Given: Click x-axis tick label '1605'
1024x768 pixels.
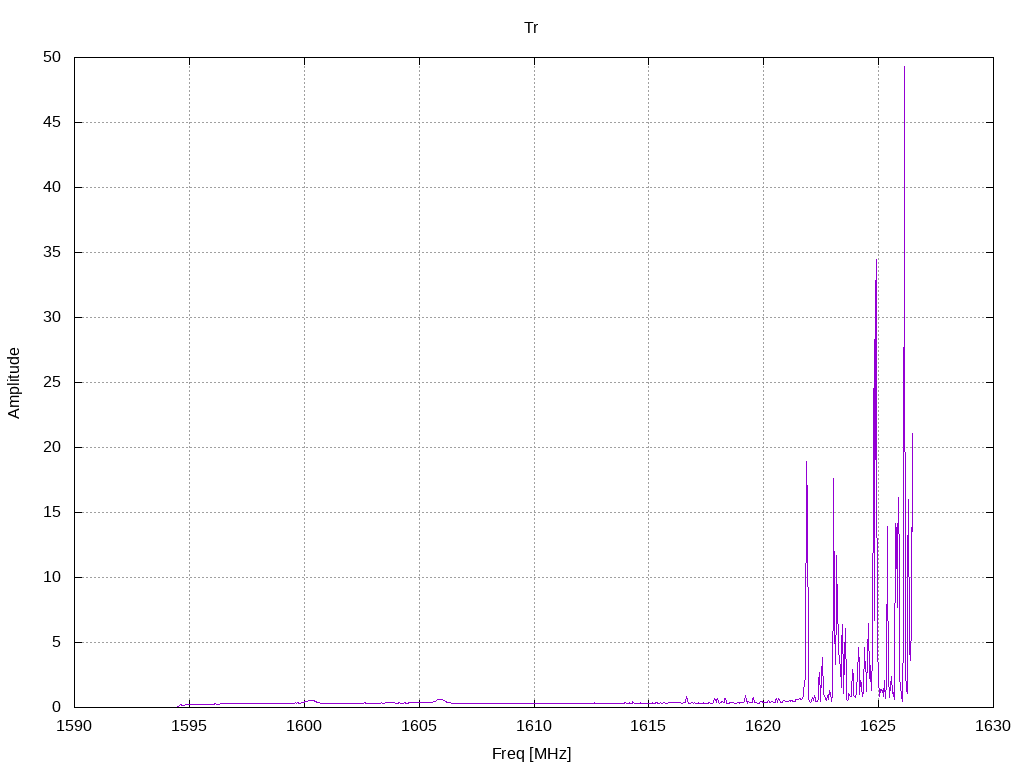Looking at the screenshot, I should click(x=419, y=726).
